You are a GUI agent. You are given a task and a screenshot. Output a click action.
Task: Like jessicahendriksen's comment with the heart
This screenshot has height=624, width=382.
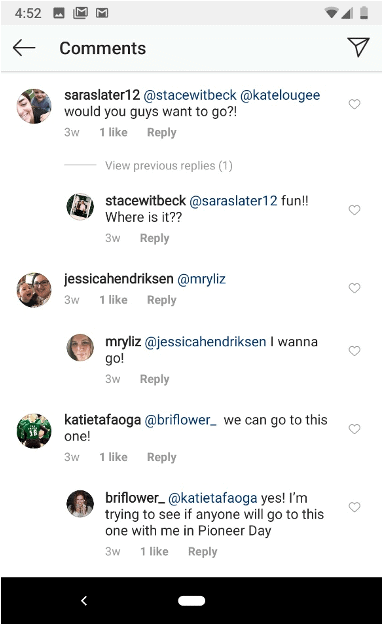pos(354,288)
